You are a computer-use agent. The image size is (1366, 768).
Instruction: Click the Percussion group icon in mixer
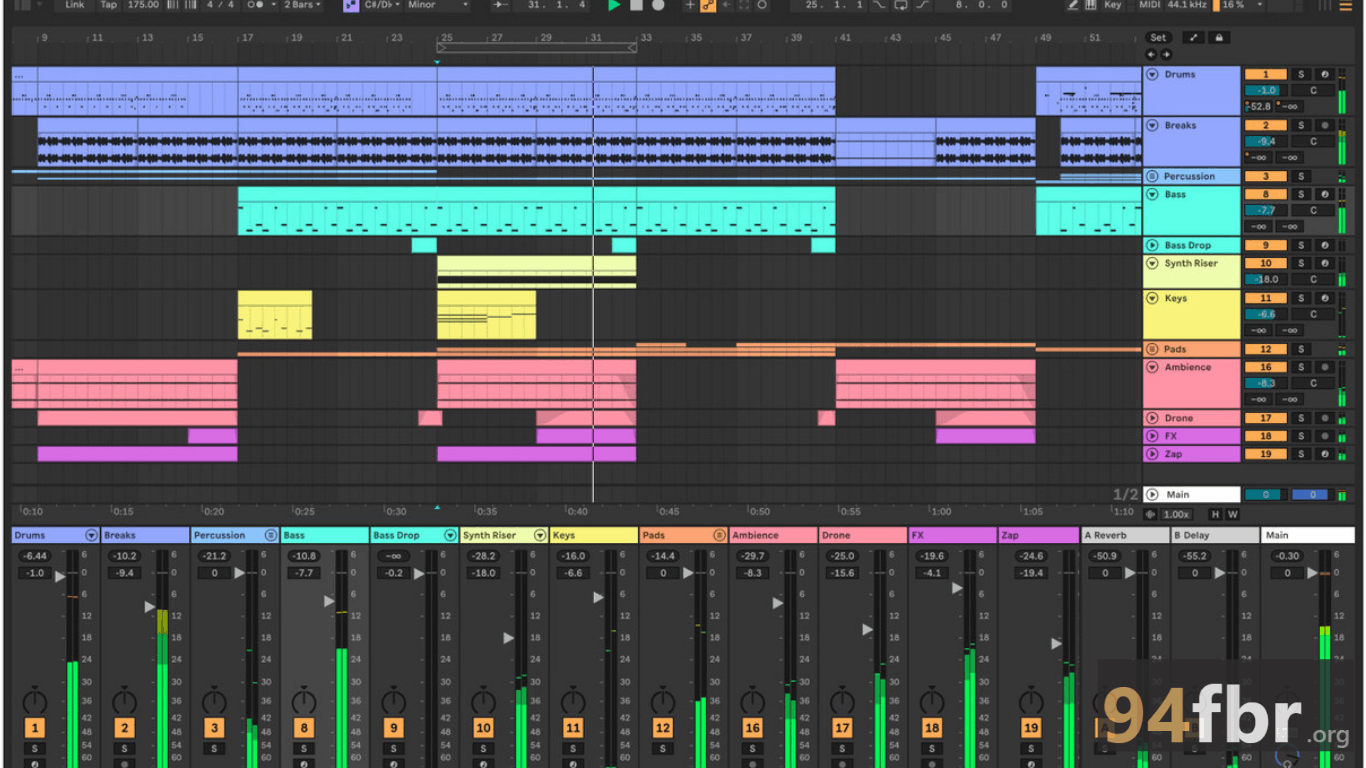[x=271, y=535]
